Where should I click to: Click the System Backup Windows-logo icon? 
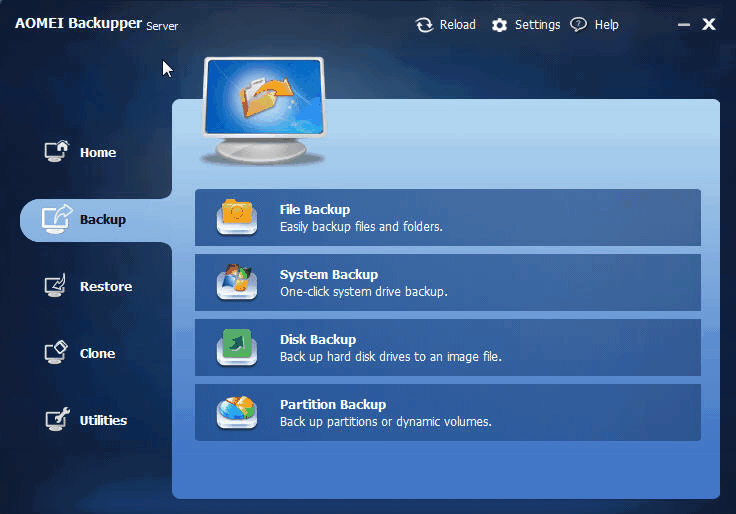point(237,282)
